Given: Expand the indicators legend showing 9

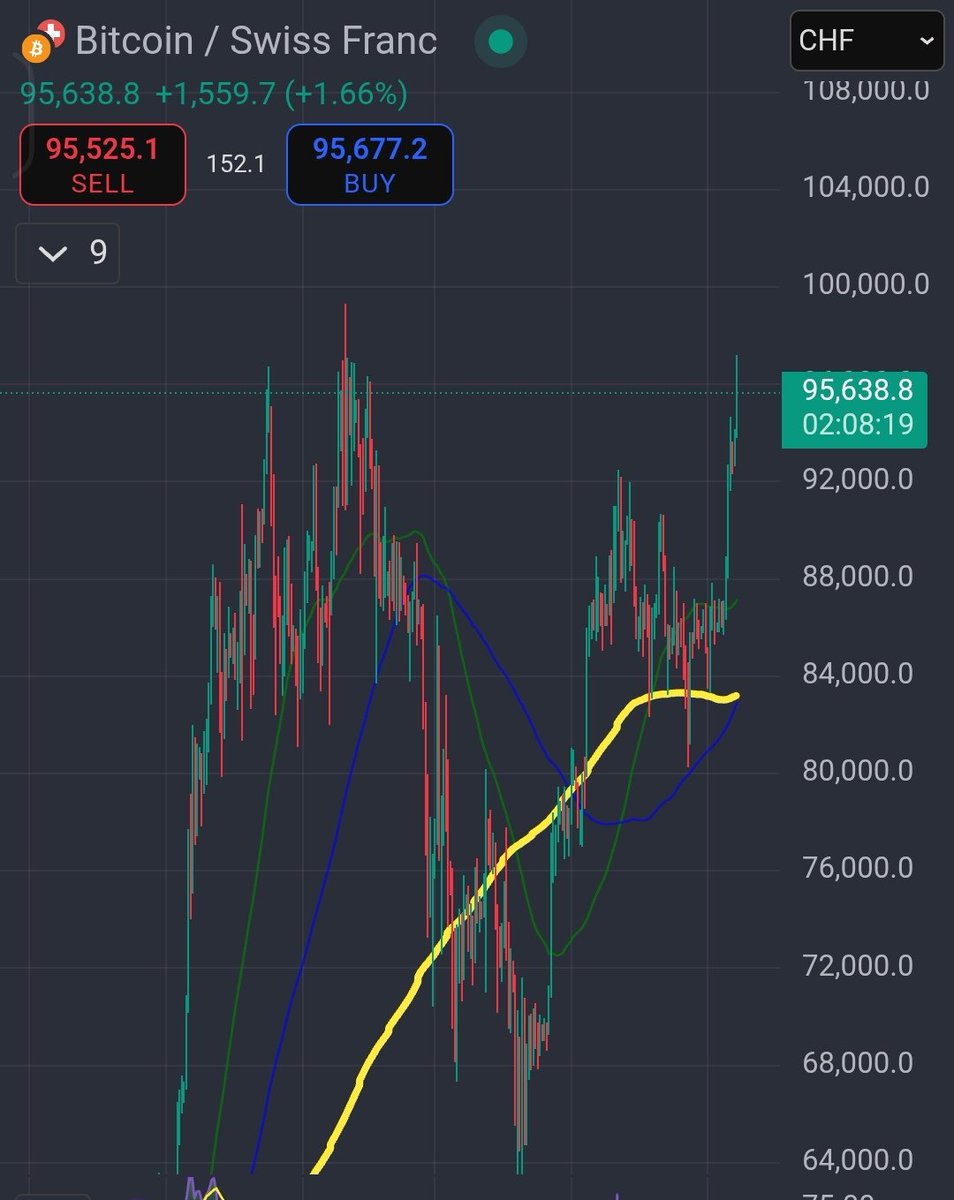Looking at the screenshot, I should 68,254.
